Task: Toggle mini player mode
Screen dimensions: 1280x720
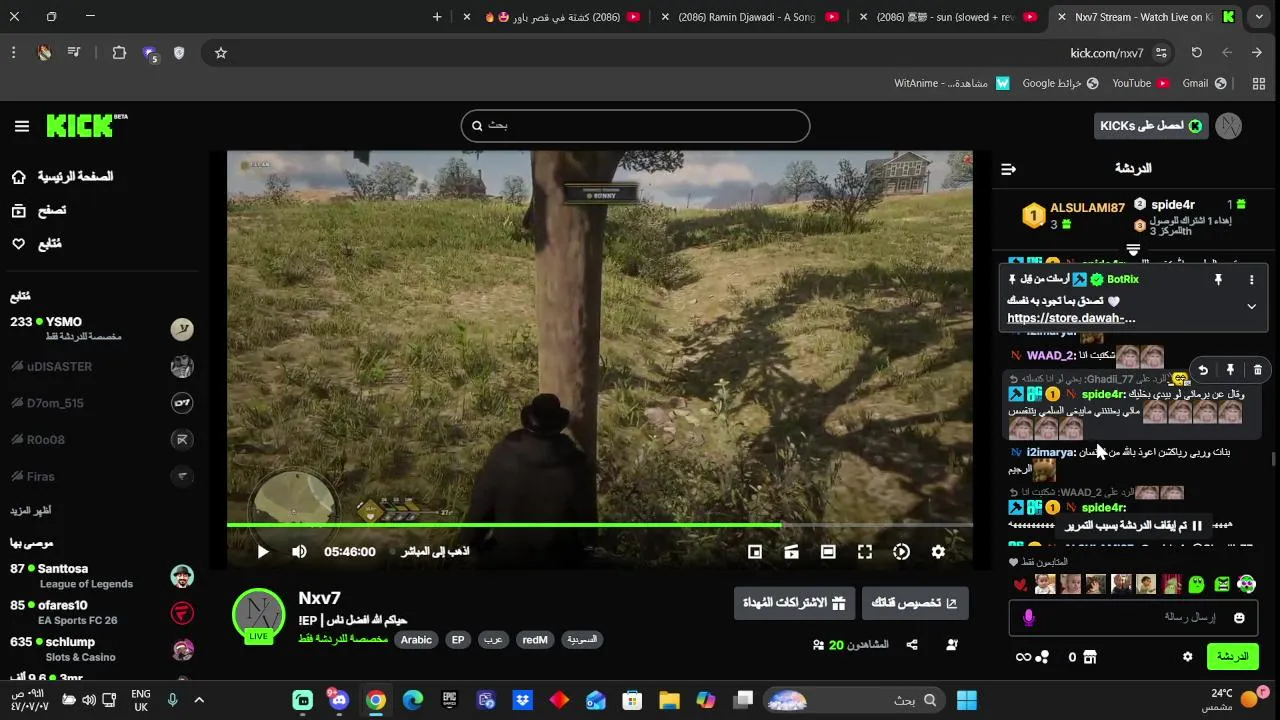Action: [x=755, y=552]
